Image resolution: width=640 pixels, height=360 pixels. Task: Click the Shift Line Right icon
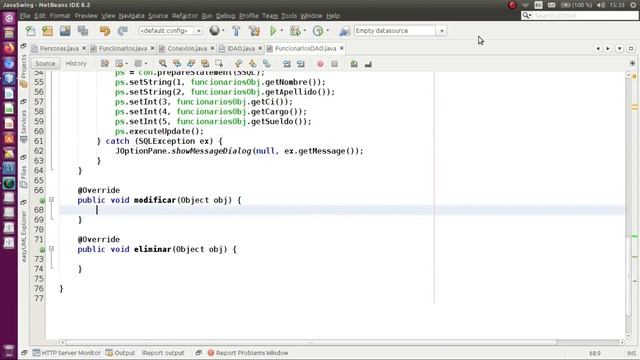tap(301, 64)
